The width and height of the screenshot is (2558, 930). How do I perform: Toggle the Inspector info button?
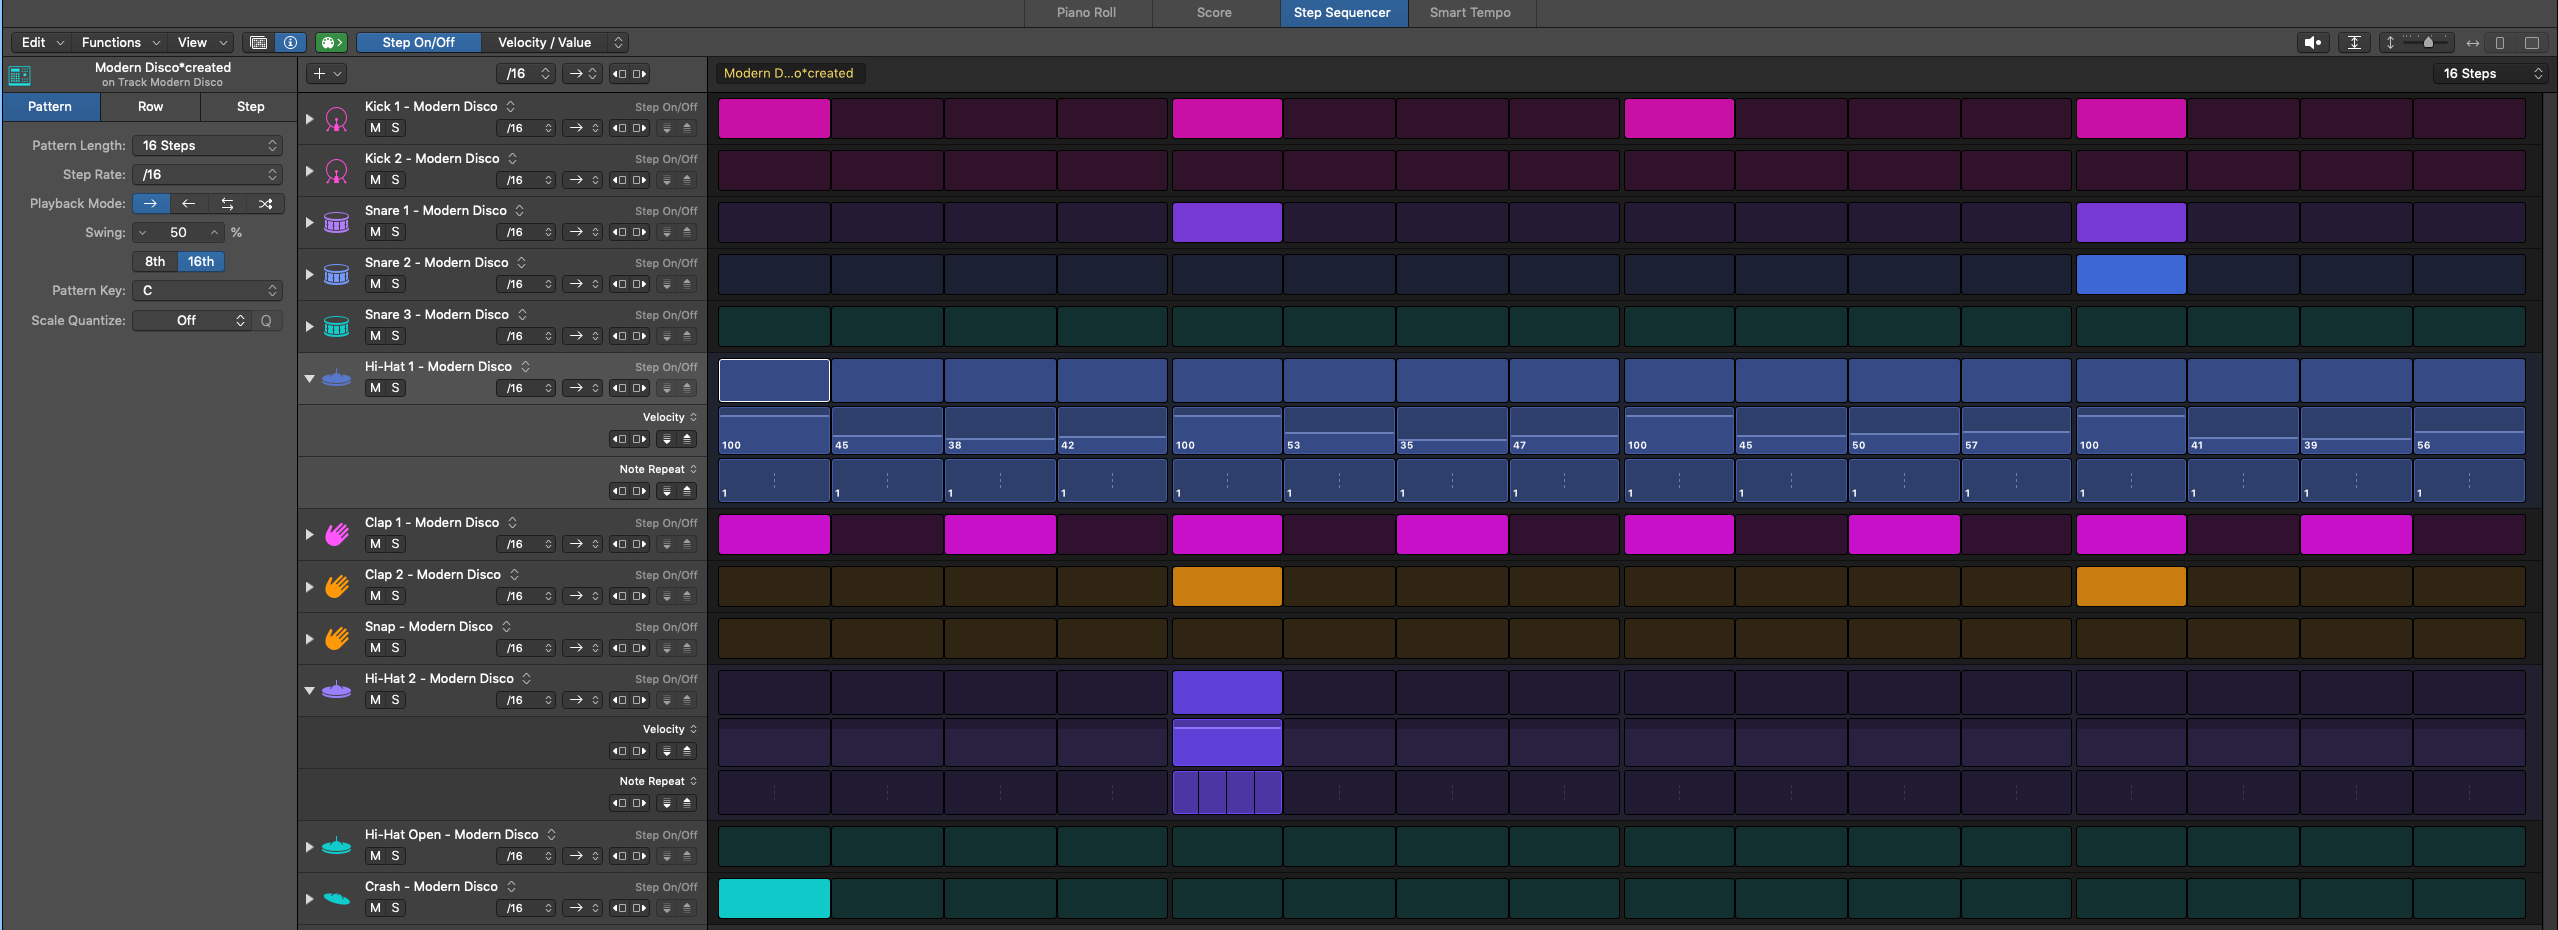(x=290, y=42)
